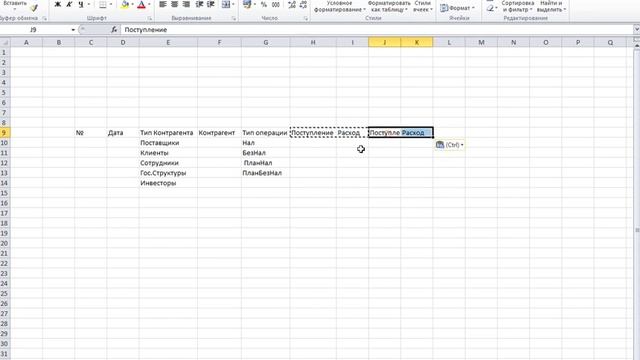640x360 pixels.
Task: Increase decimal places
Action: pos(291,4)
